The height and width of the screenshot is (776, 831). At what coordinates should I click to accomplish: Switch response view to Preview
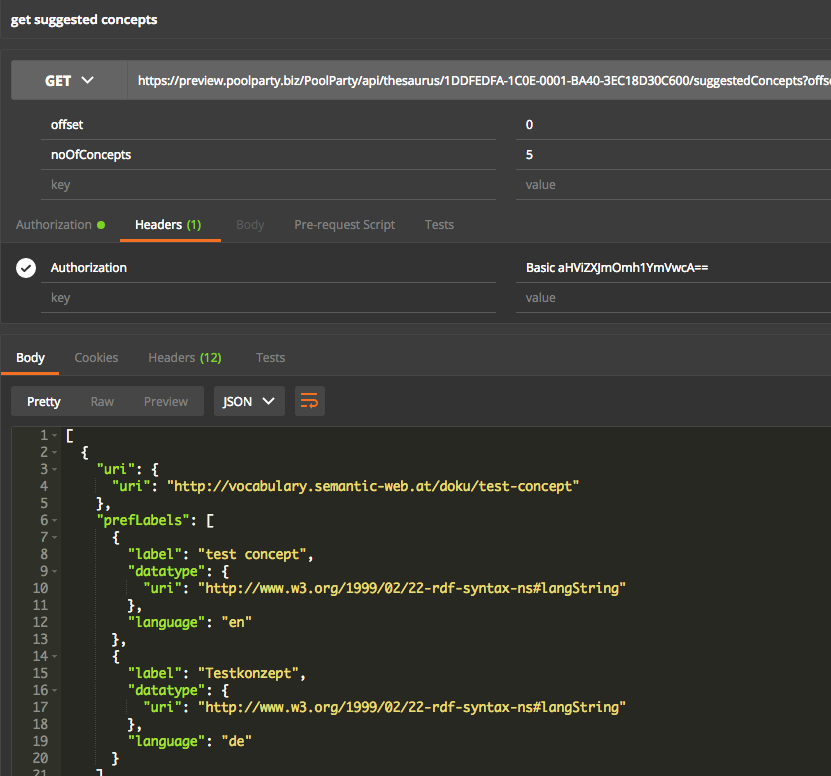(x=165, y=401)
